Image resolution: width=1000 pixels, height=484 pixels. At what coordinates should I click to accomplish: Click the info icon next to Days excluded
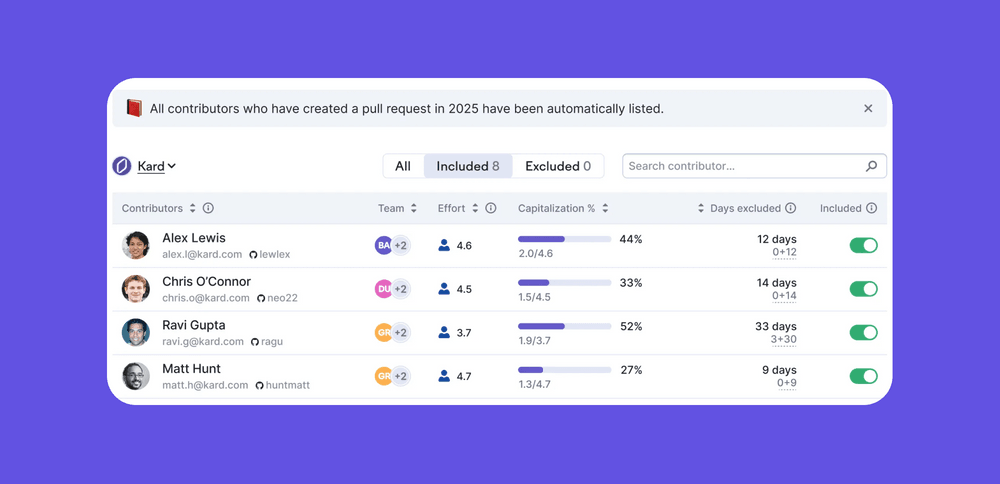[791, 209]
